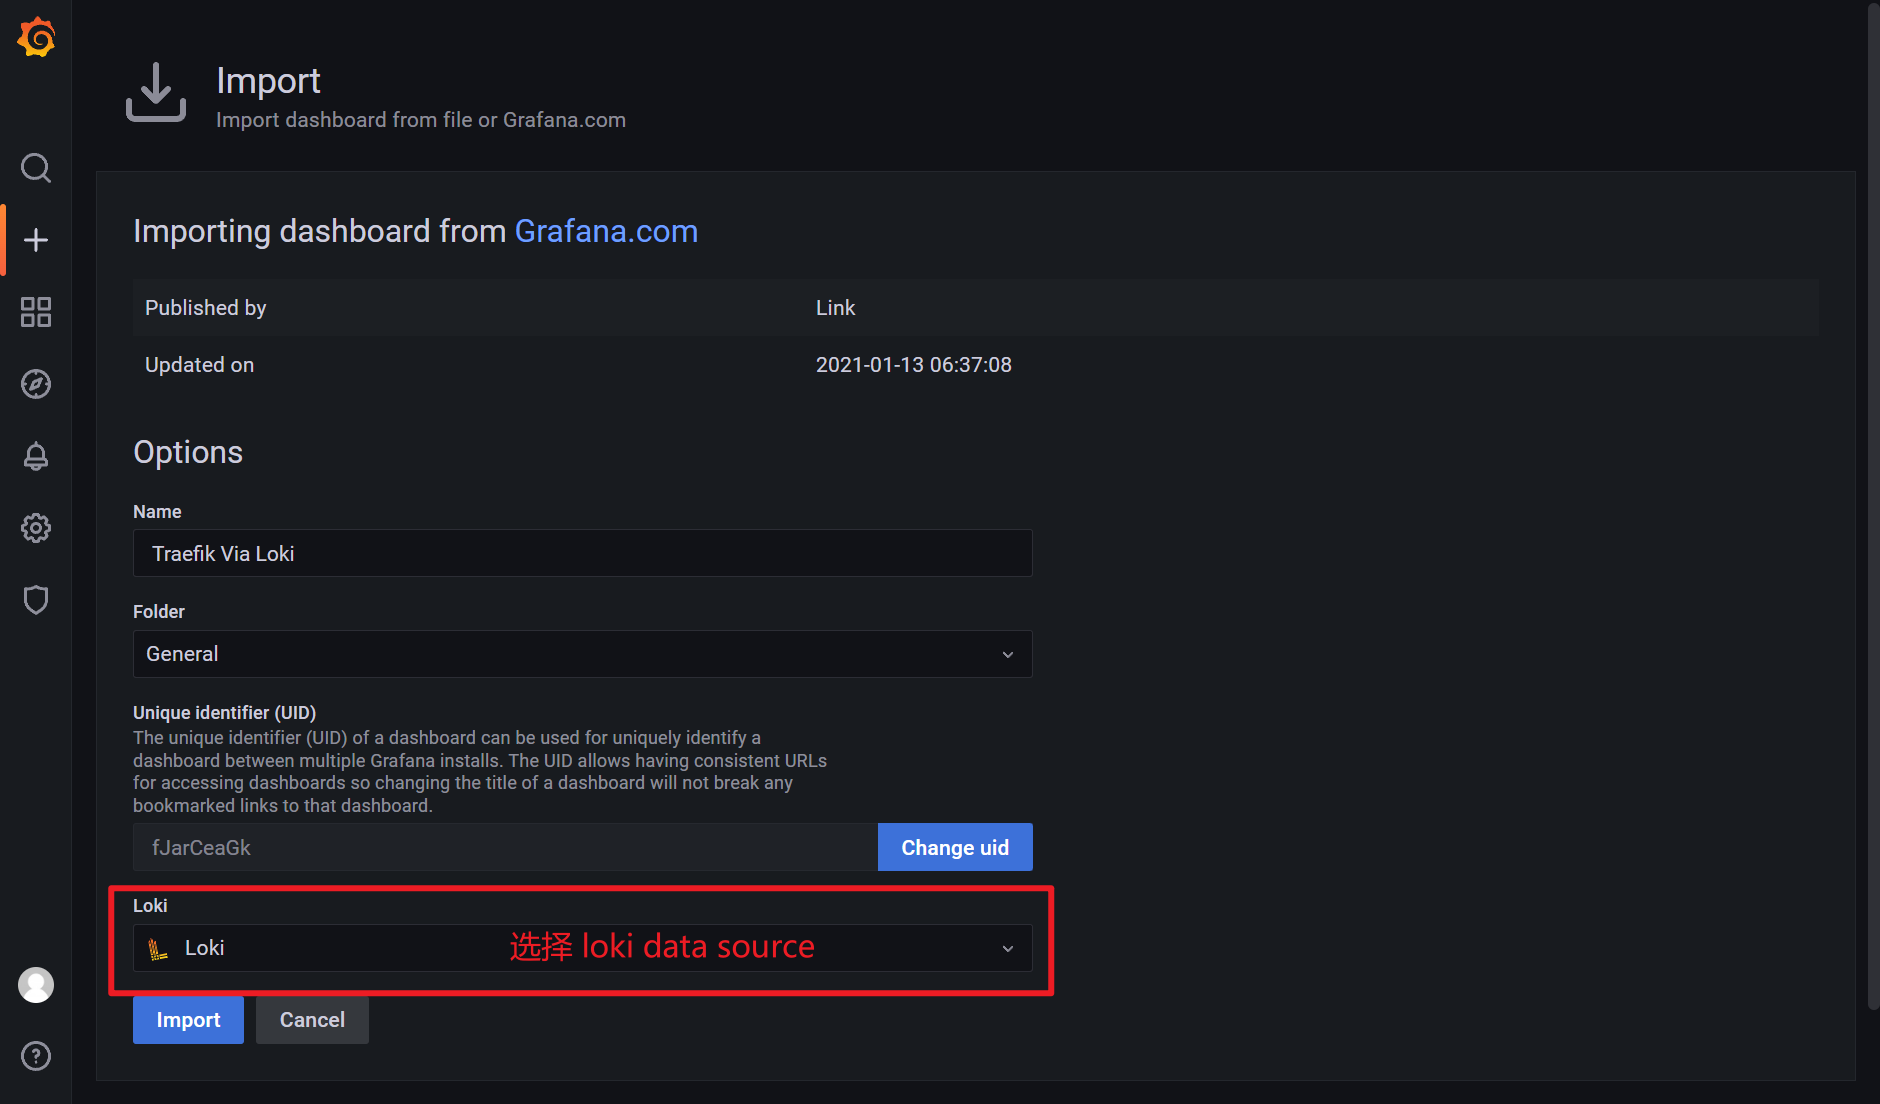Expand the Folder dropdown showing General

pyautogui.click(x=582, y=654)
